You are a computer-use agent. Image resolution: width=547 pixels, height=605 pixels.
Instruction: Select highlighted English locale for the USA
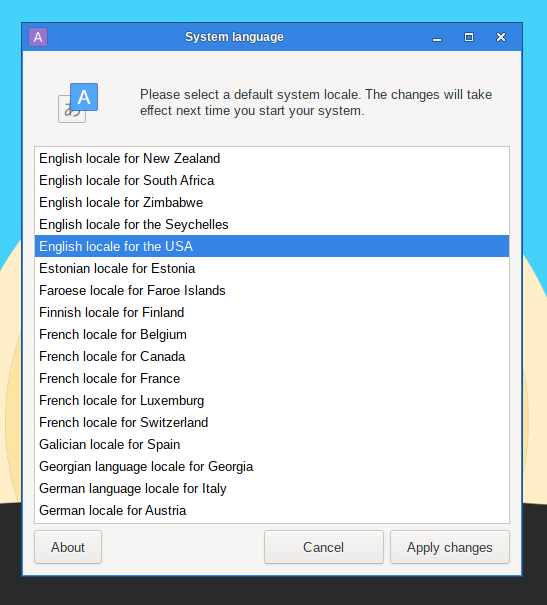pyautogui.click(x=272, y=246)
